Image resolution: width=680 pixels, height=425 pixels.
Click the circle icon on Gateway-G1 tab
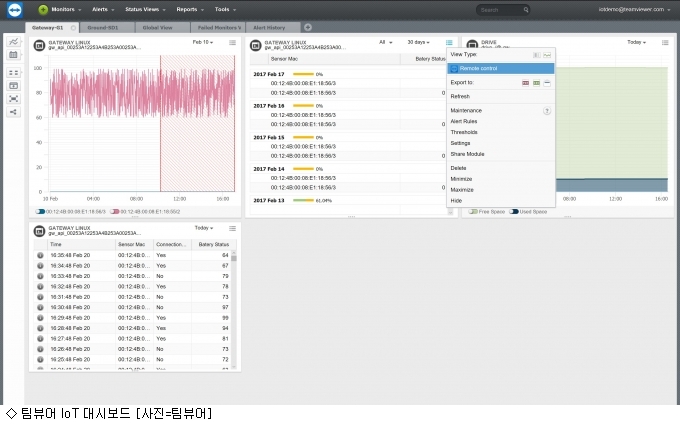click(73, 28)
